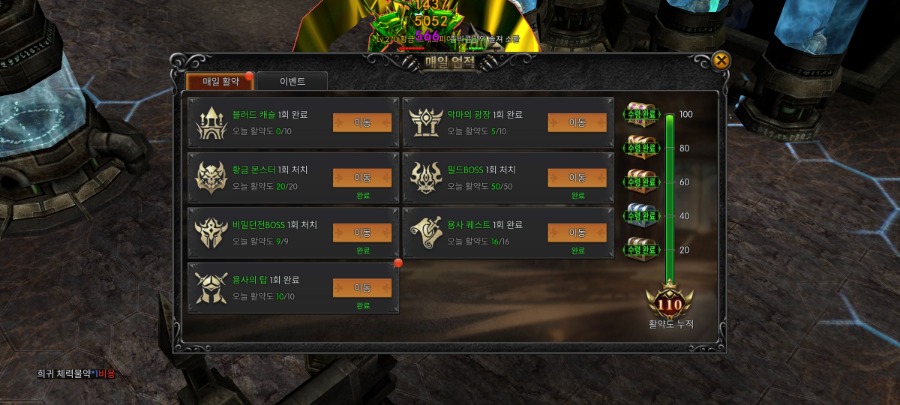Click 이동 button for 악마의 광장
This screenshot has height=405, width=900.
coord(577,123)
